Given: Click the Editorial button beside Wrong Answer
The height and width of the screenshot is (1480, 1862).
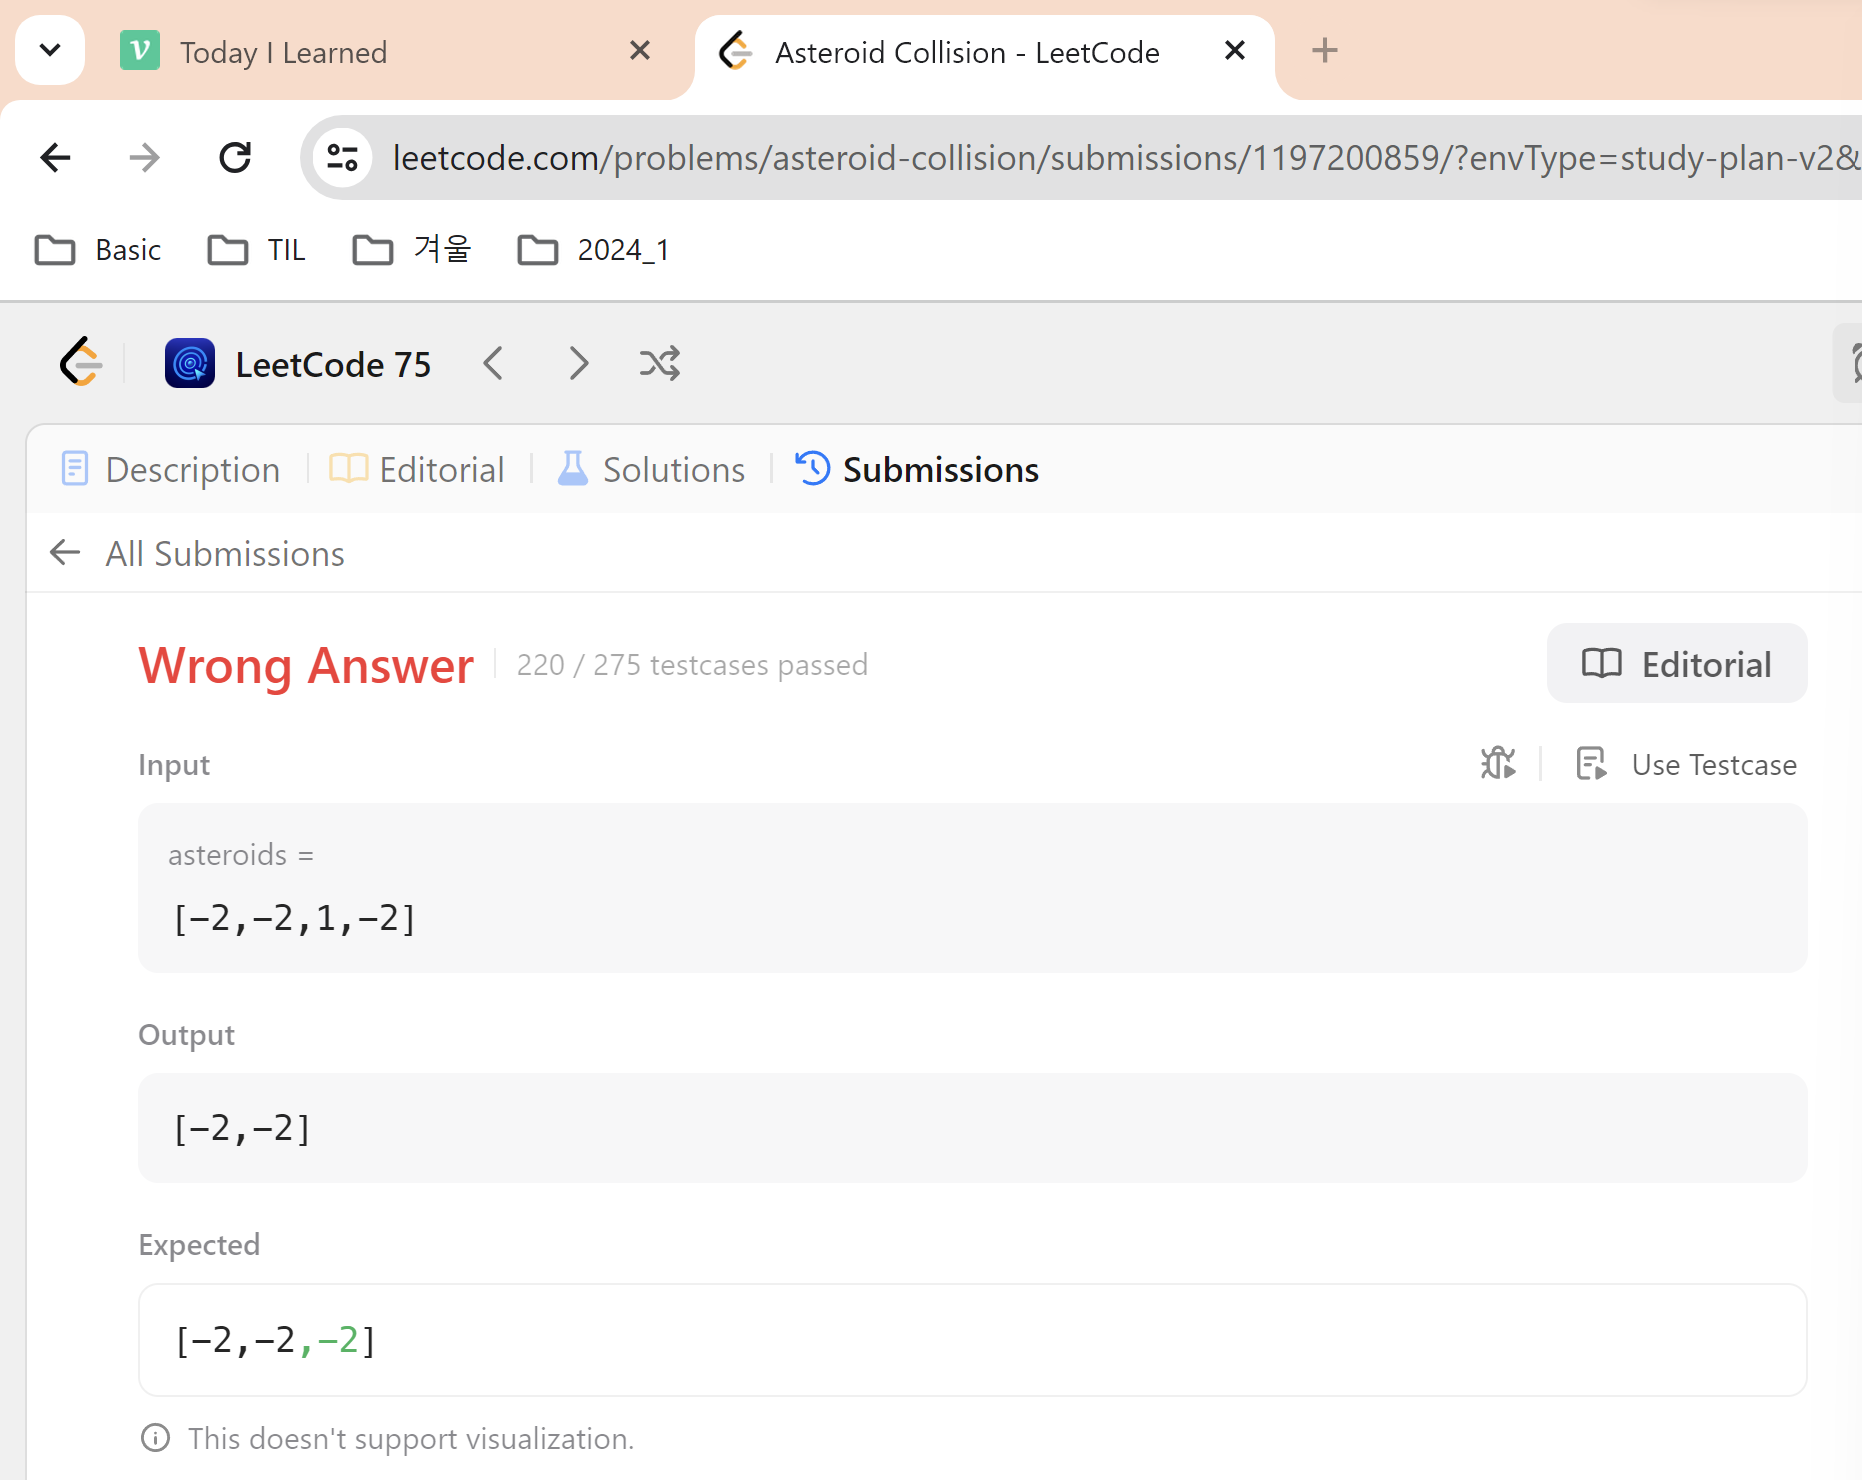Looking at the screenshot, I should 1677,663.
